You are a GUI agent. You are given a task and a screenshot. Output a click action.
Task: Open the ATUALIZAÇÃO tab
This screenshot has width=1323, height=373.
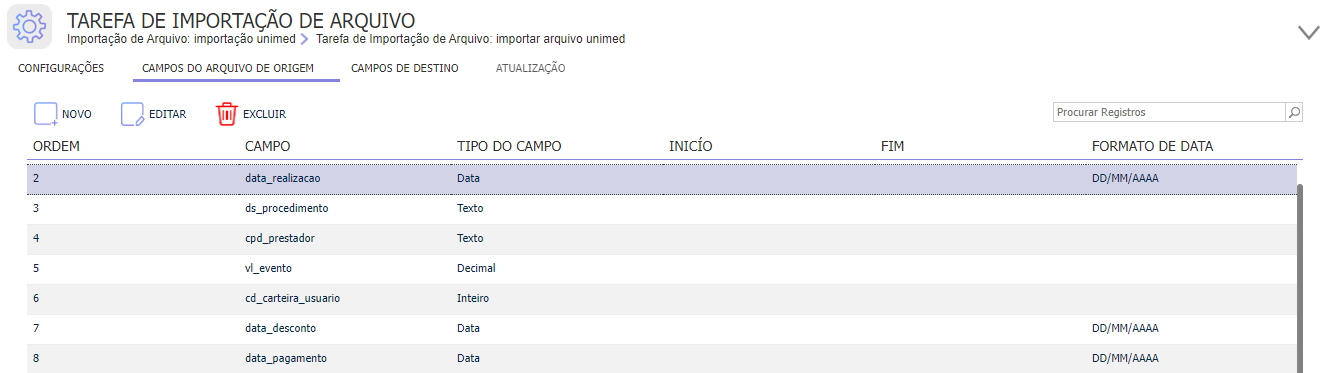click(530, 68)
